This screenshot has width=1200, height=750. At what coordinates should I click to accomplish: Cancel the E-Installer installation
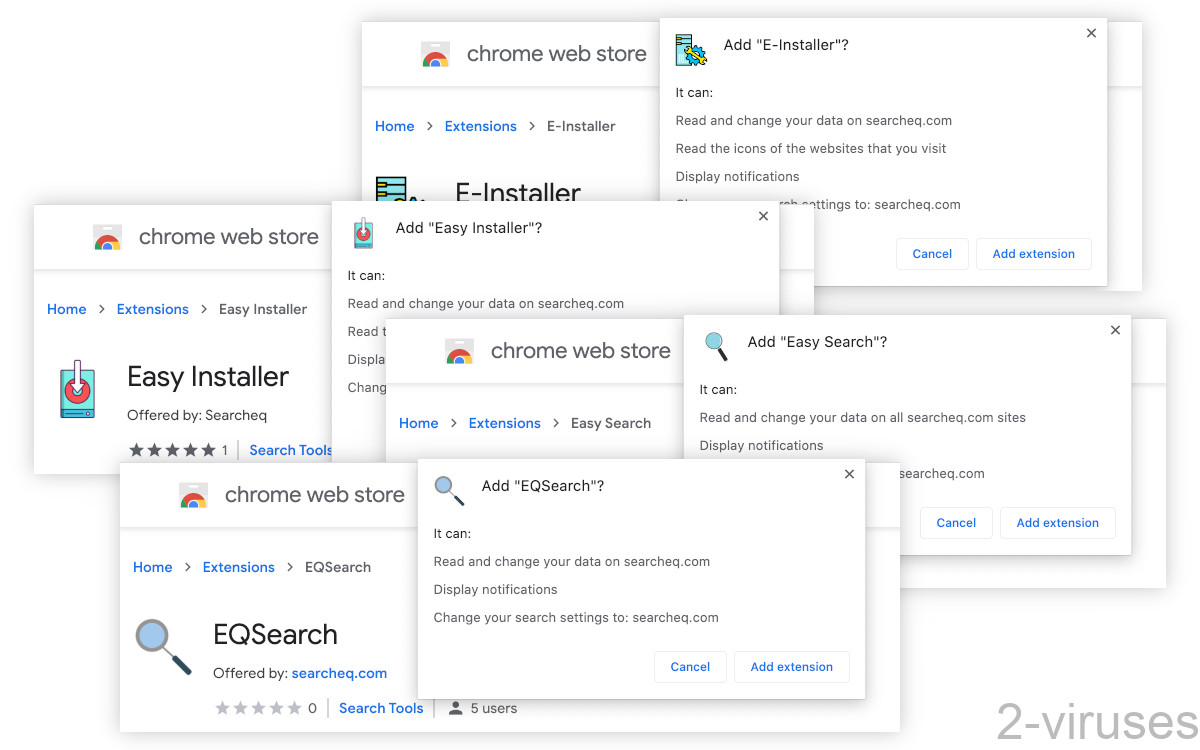tap(932, 253)
